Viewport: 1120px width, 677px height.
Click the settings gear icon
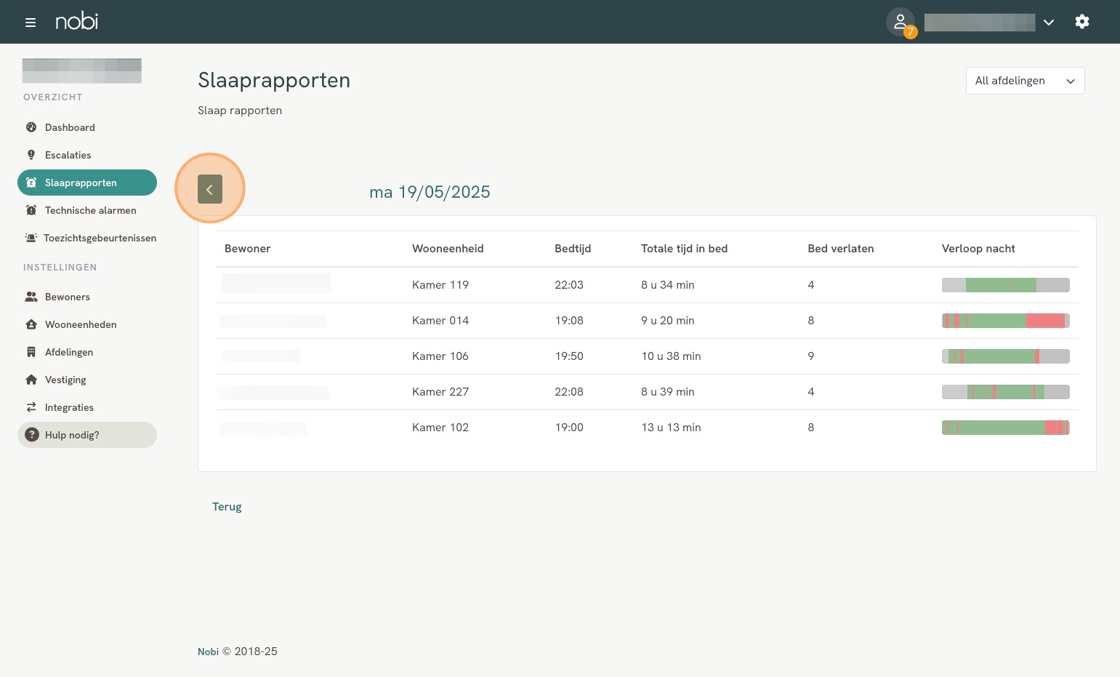(x=1082, y=22)
